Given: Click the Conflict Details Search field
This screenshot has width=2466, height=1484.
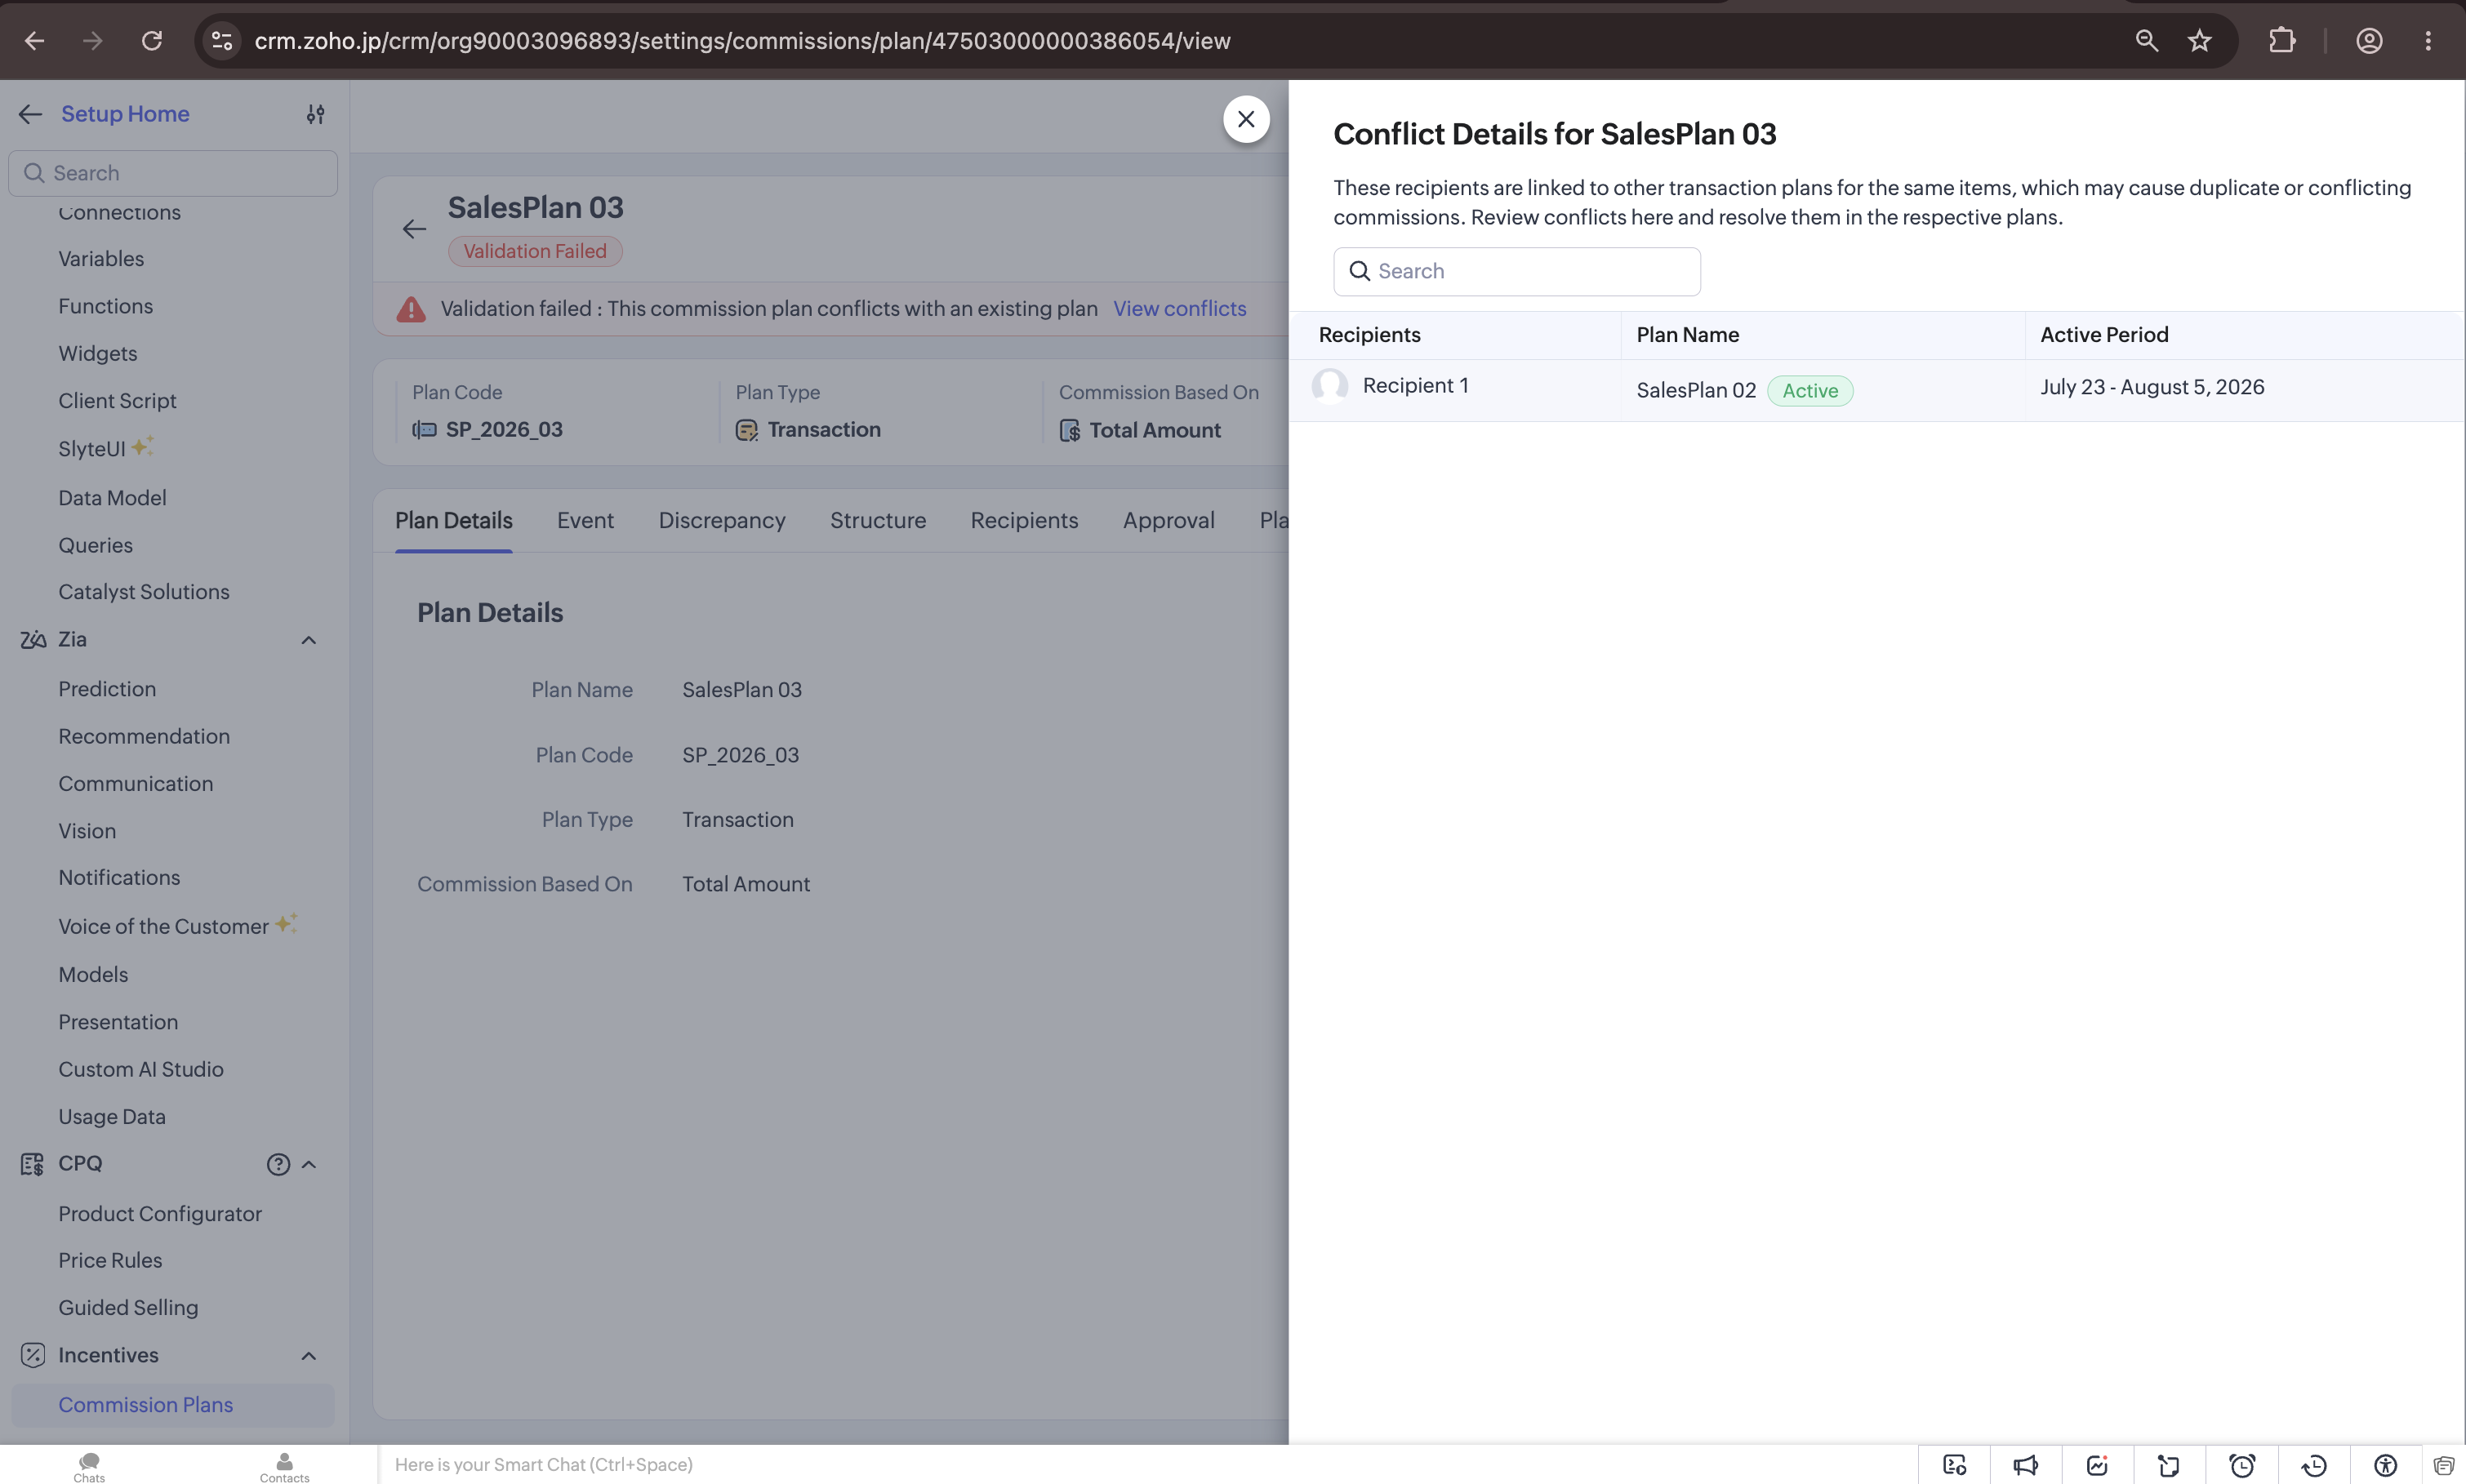Looking at the screenshot, I should point(1516,271).
